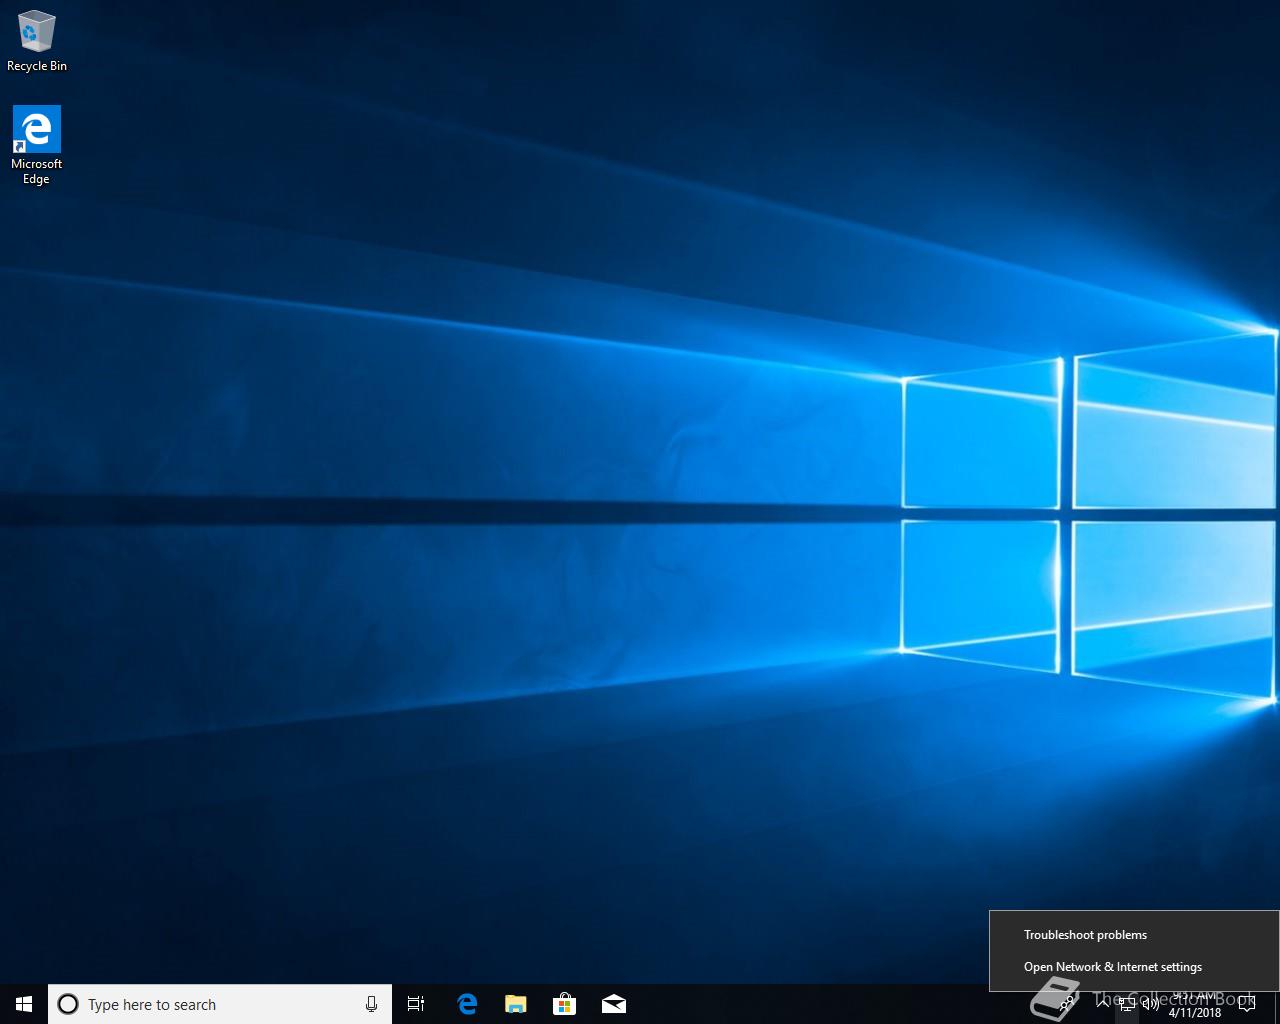Click the Type here to search box
Image resolution: width=1280 pixels, height=1024 pixels.
point(220,1004)
